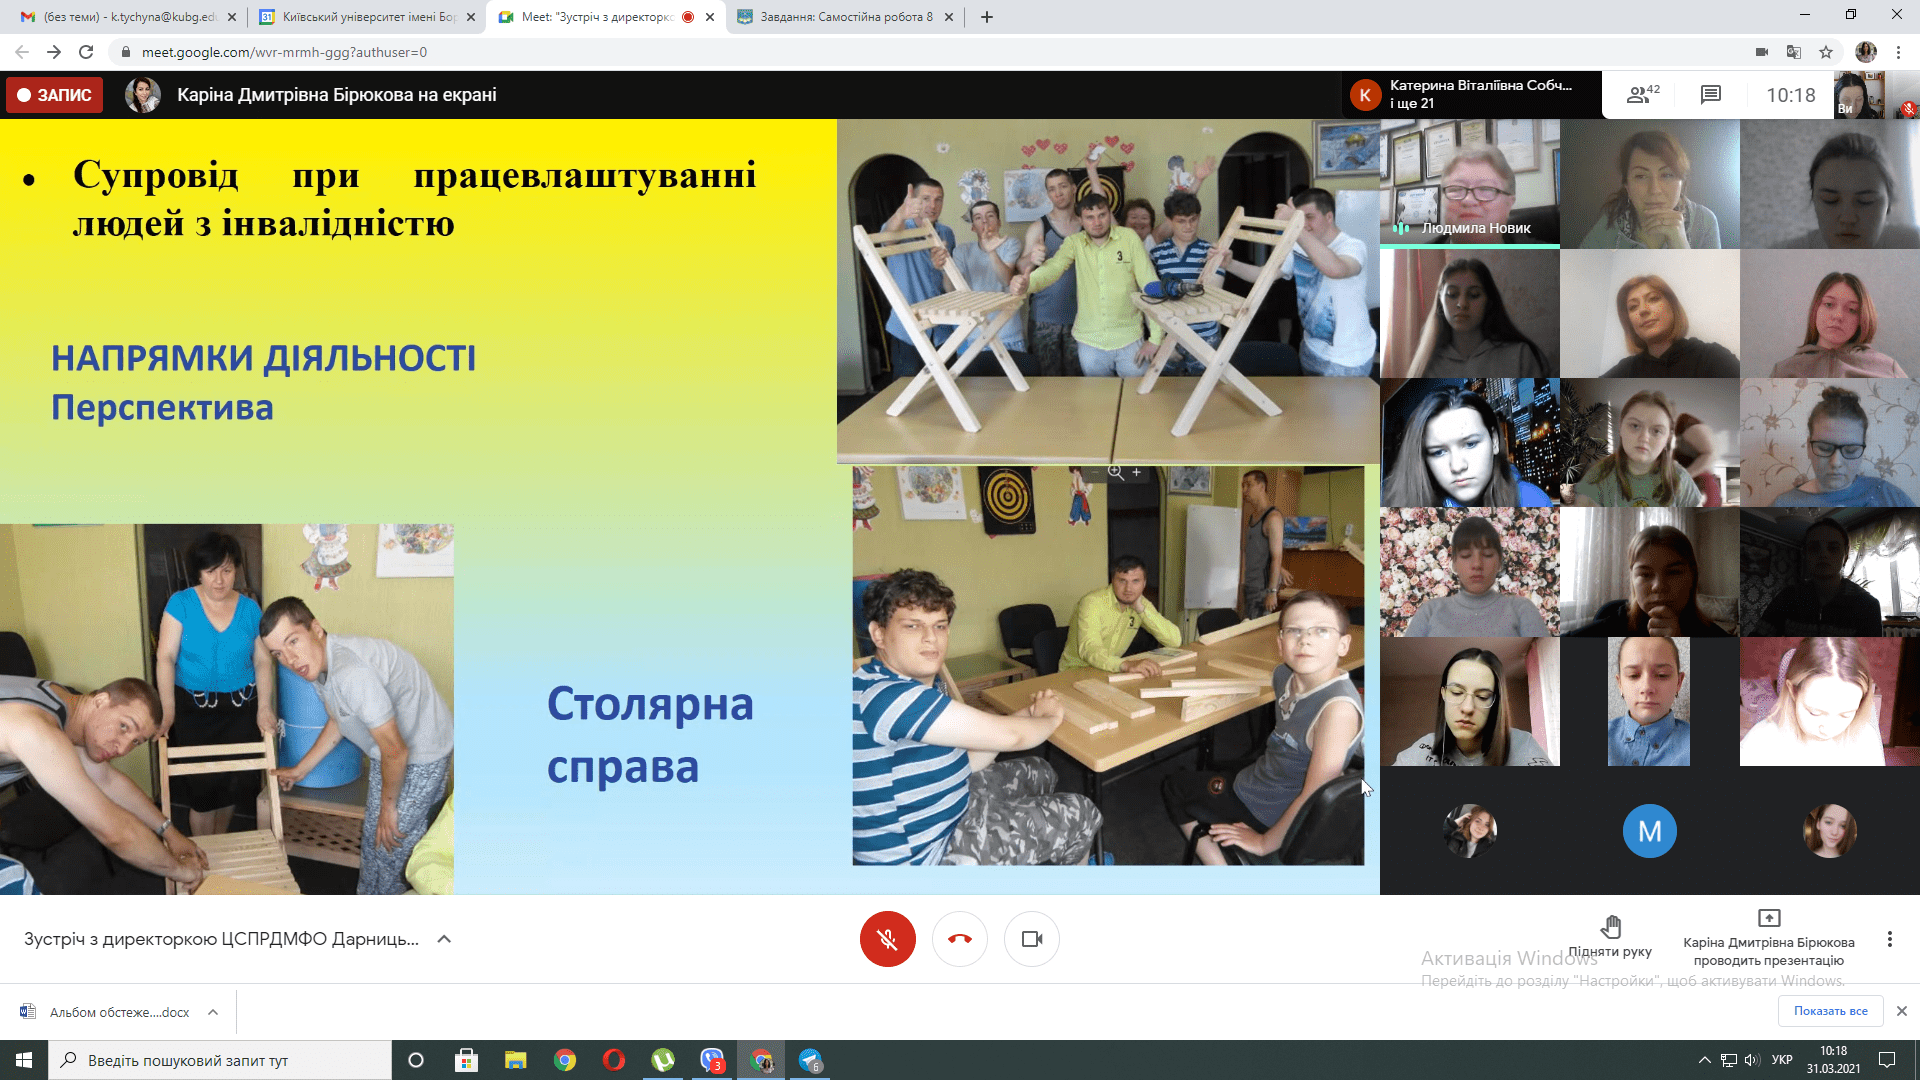Image resolution: width=1920 pixels, height=1080 pixels.
Task: Switch to Завдання: Самостійна робота tab
Action: point(845,17)
